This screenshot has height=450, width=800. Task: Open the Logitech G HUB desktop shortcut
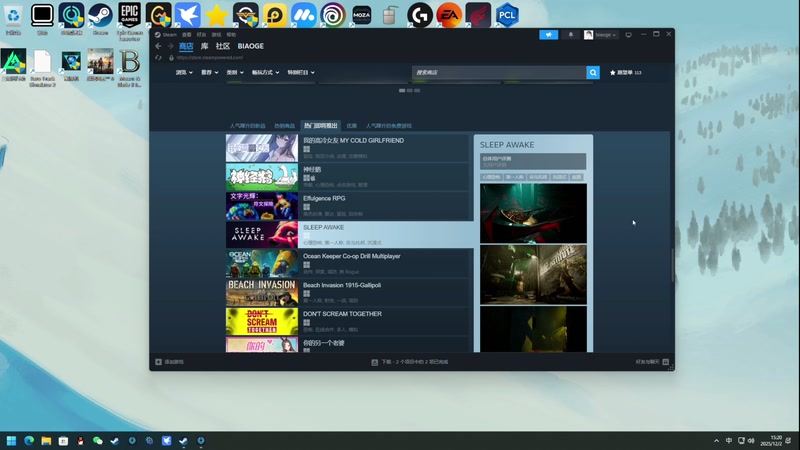coord(420,15)
